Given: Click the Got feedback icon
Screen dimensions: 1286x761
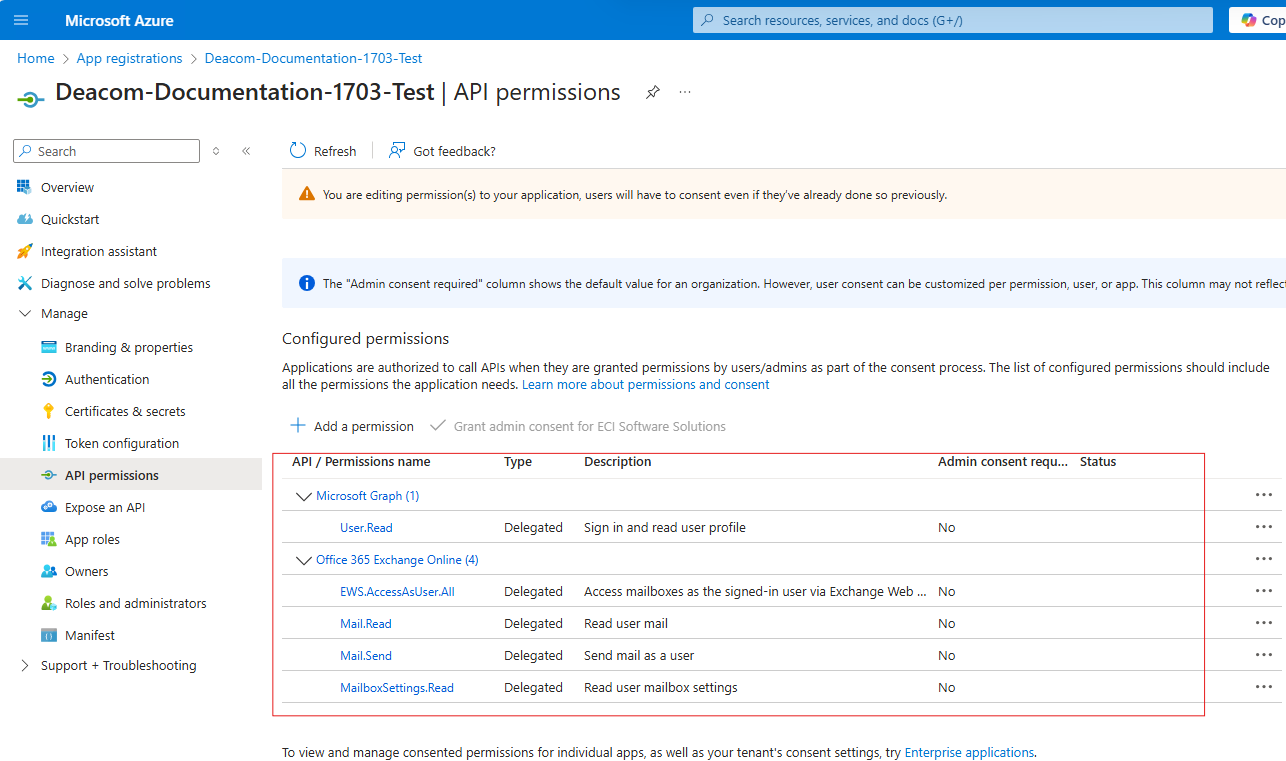Looking at the screenshot, I should click(397, 150).
